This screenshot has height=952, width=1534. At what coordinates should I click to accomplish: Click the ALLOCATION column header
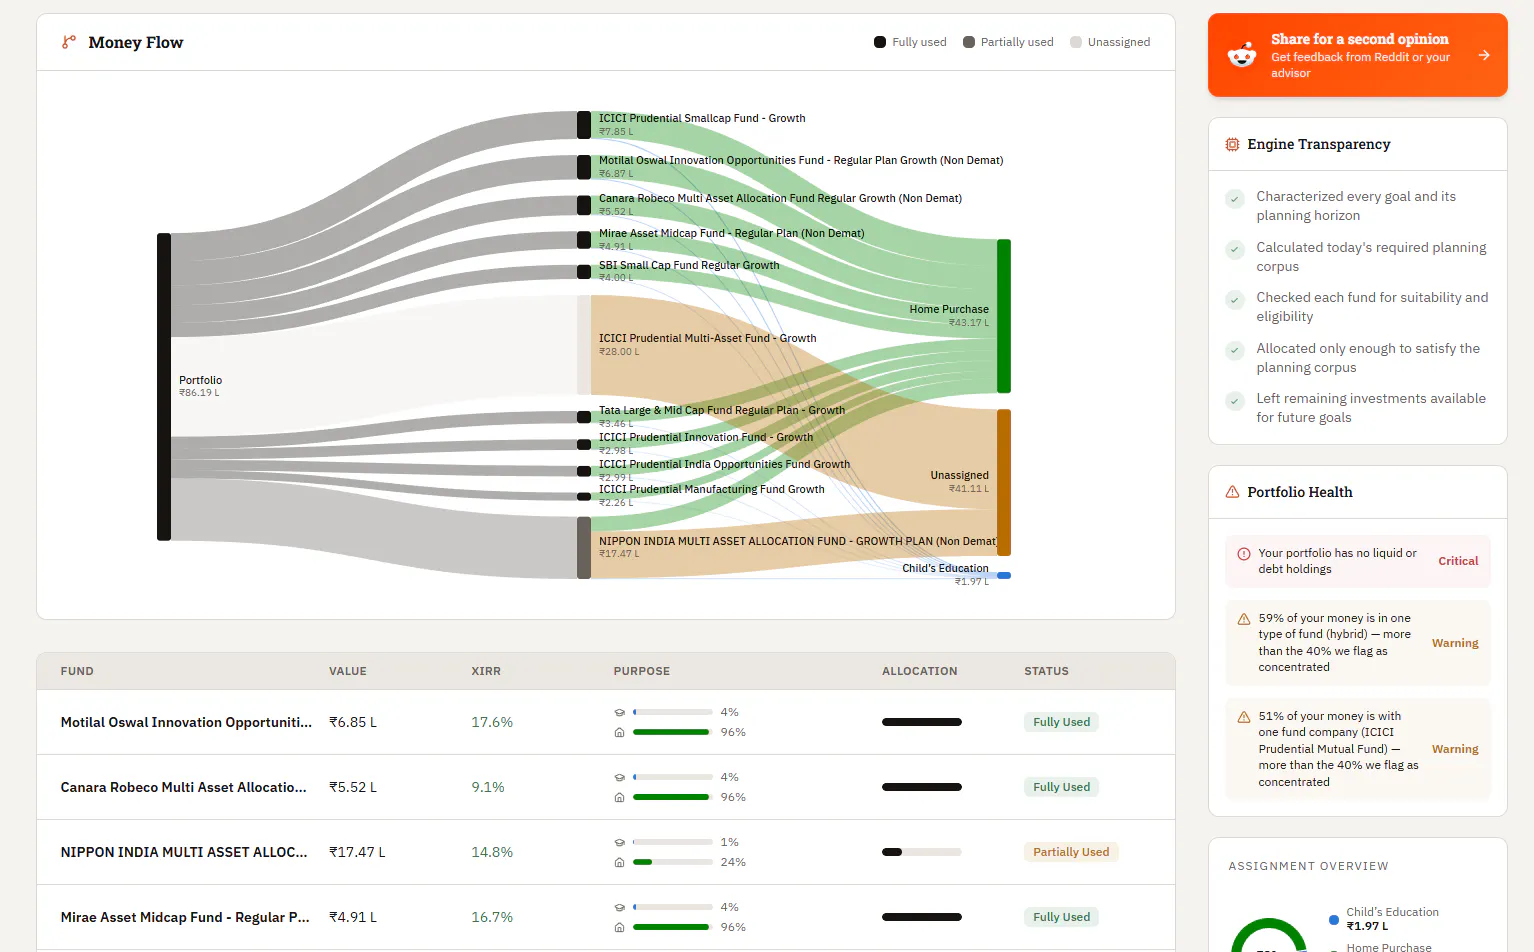tap(920, 671)
